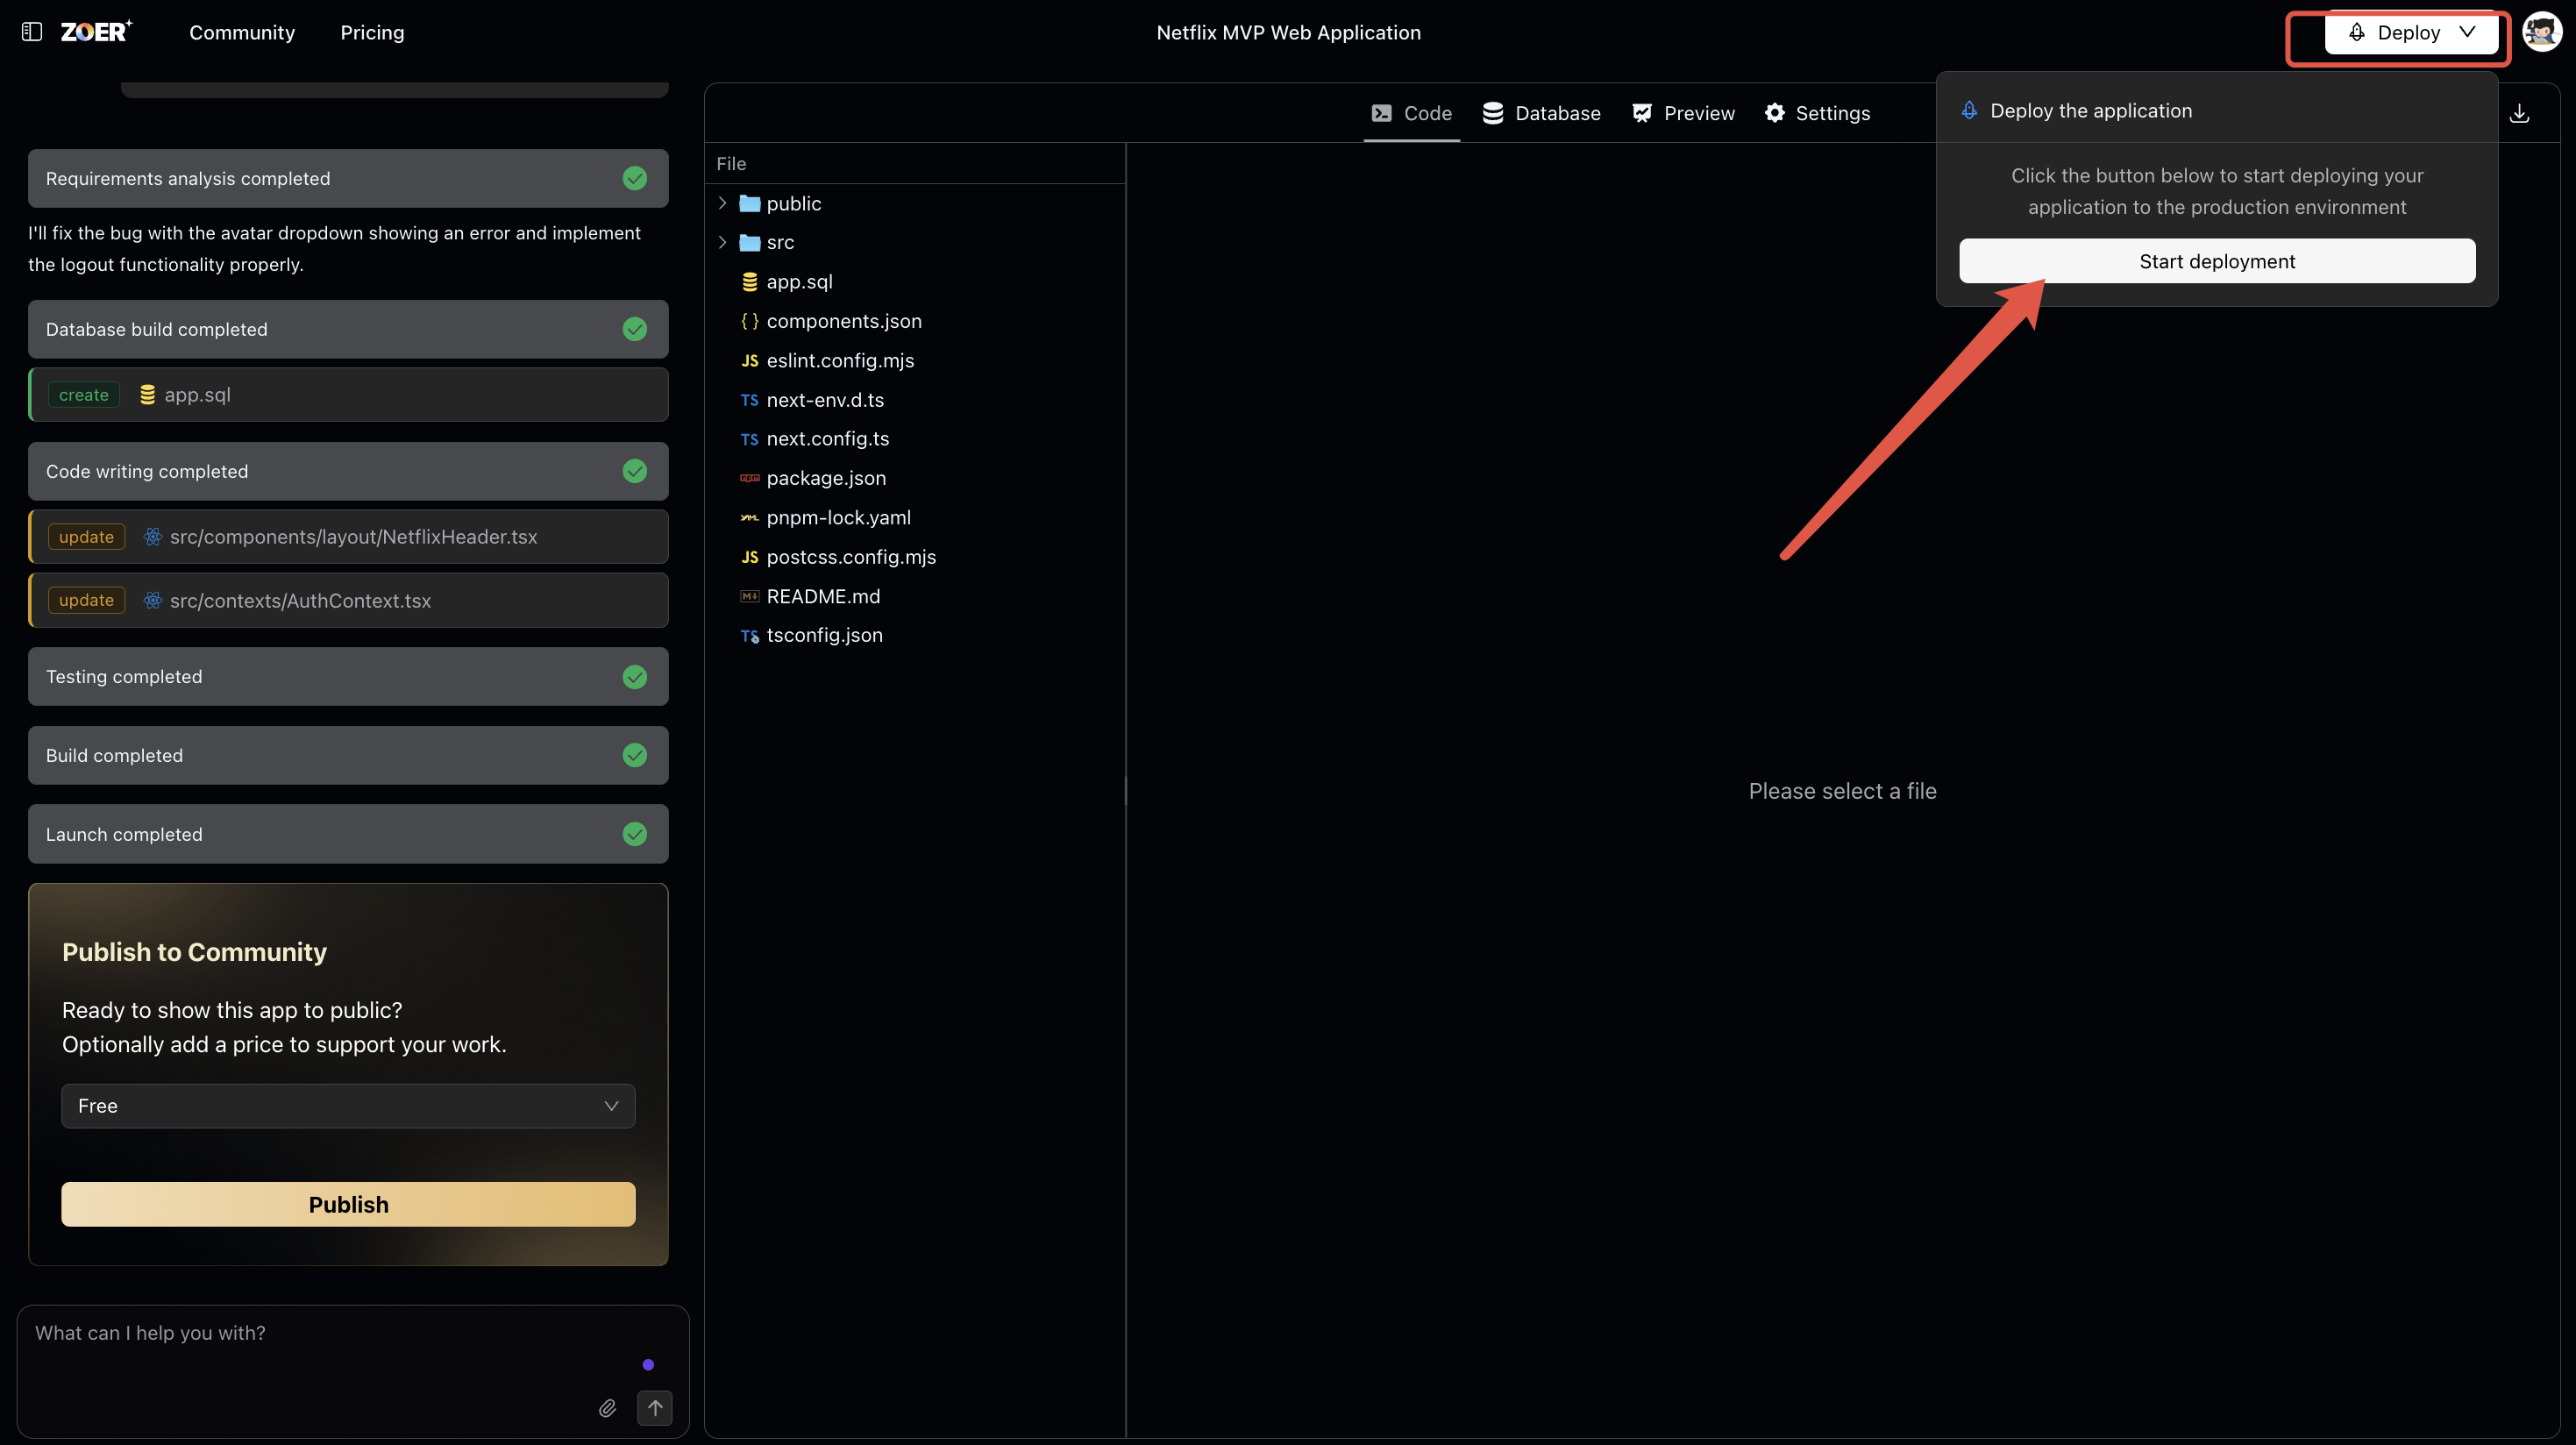Screen dimensions: 2576x1445
Task: Toggle the sidebar panel icon beside ZOER logo
Action: 32,32
